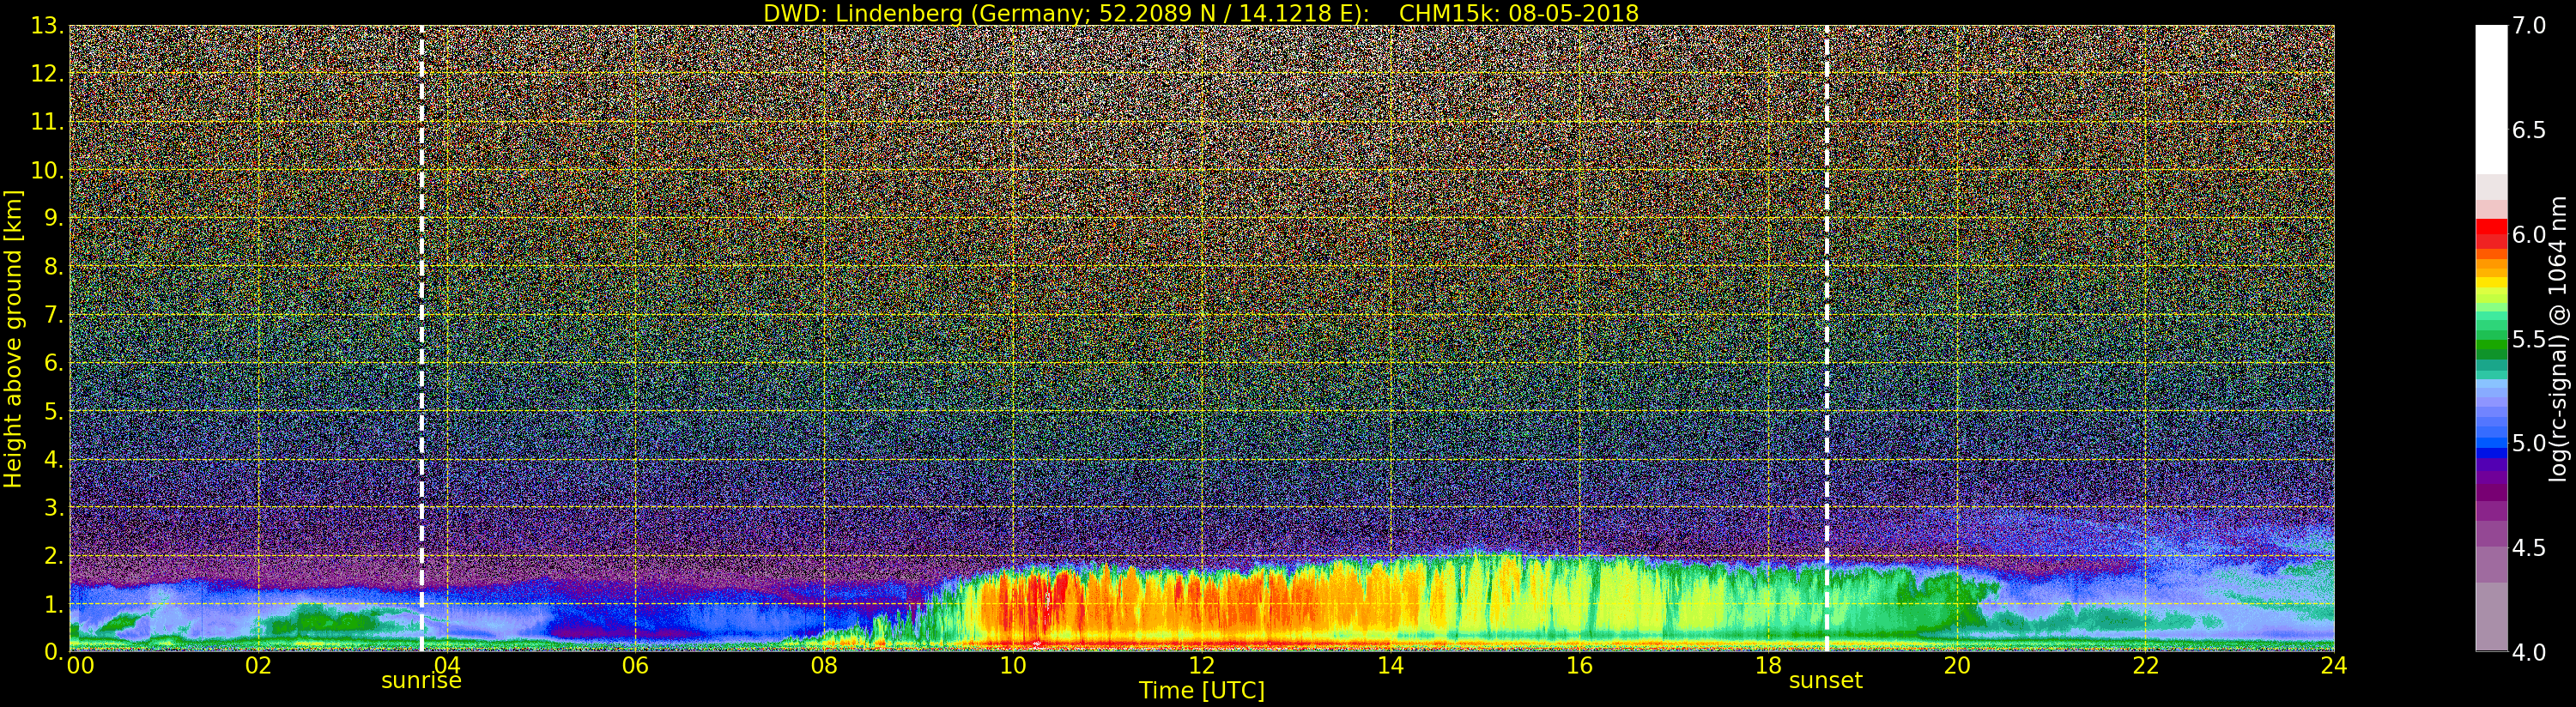Click the colorbar tick label '4.0'
Image resolution: width=2576 pixels, height=707 pixels.
[x=2529, y=652]
